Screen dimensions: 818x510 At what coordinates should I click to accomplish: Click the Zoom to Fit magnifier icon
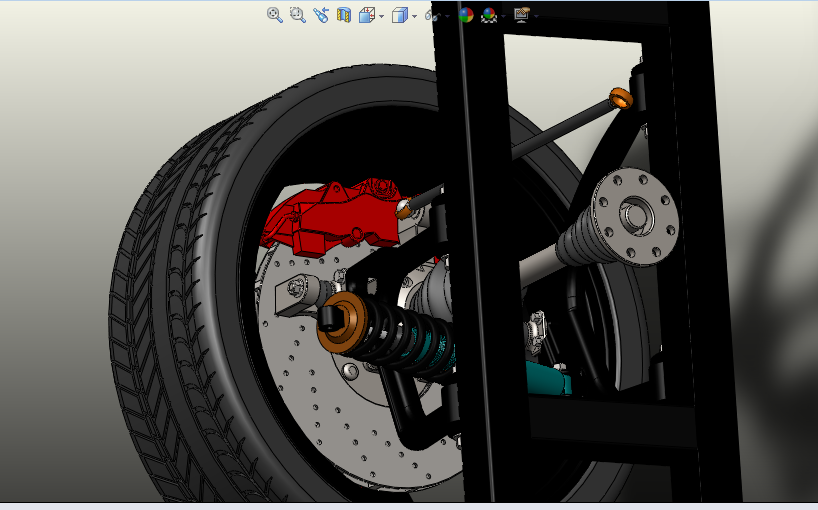tap(274, 15)
